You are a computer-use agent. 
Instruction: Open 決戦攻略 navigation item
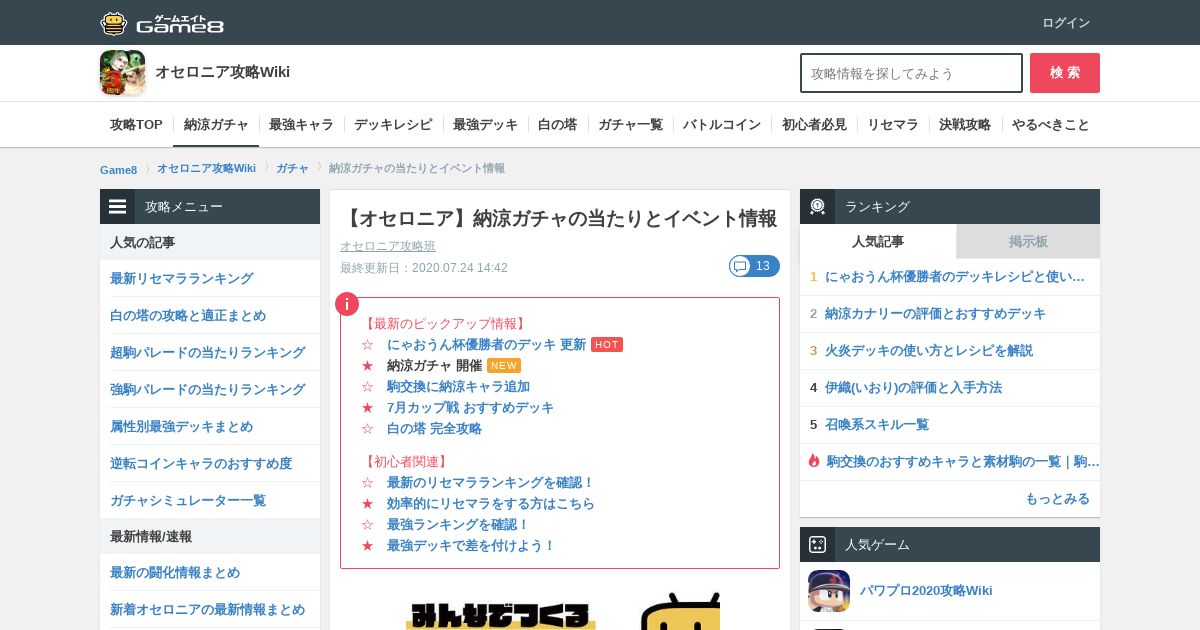pyautogui.click(x=965, y=125)
